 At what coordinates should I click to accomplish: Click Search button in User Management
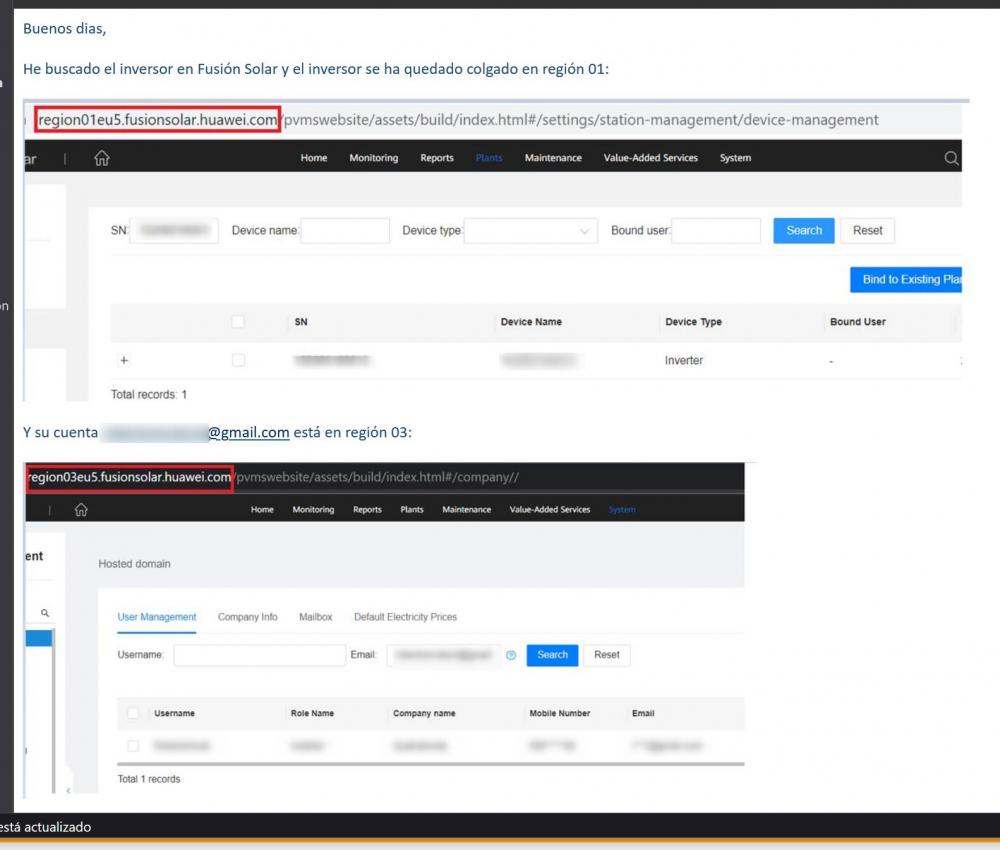pyautogui.click(x=552, y=655)
